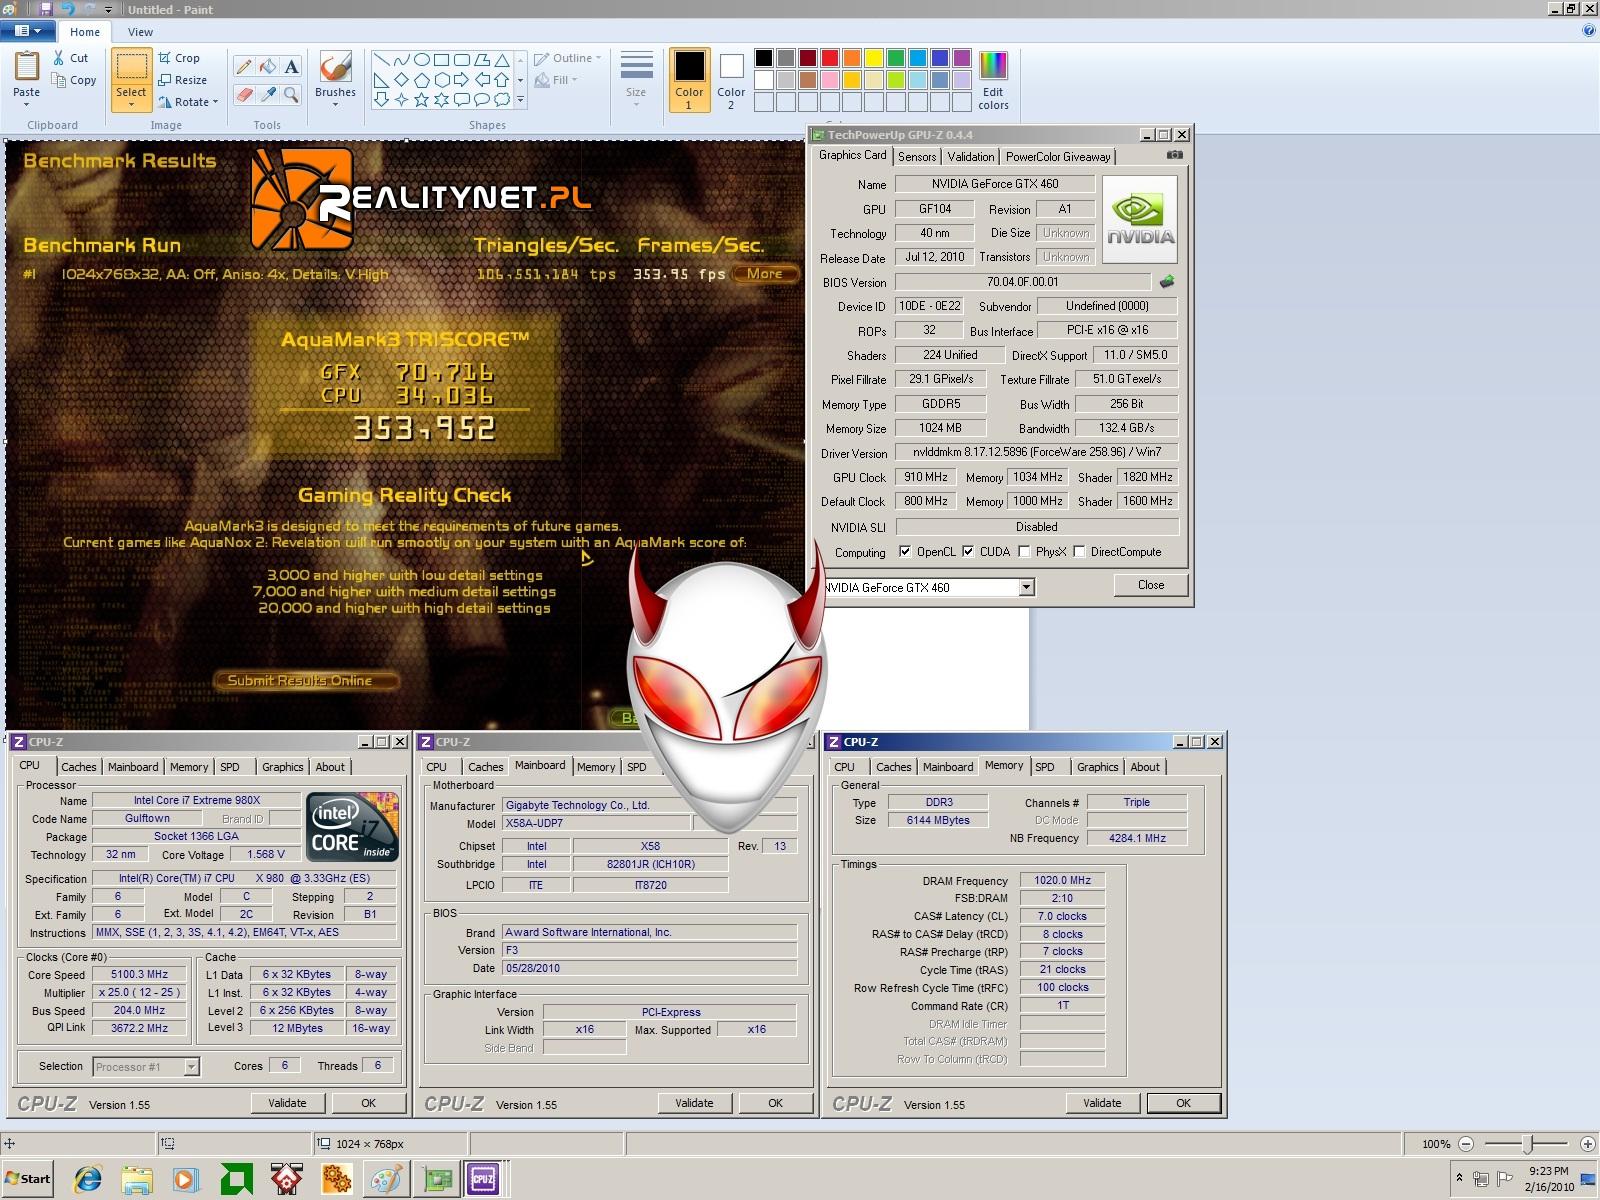Toggle the CUDA checkbox in GPU-Z
The width and height of the screenshot is (1600, 1200).
click(x=968, y=552)
